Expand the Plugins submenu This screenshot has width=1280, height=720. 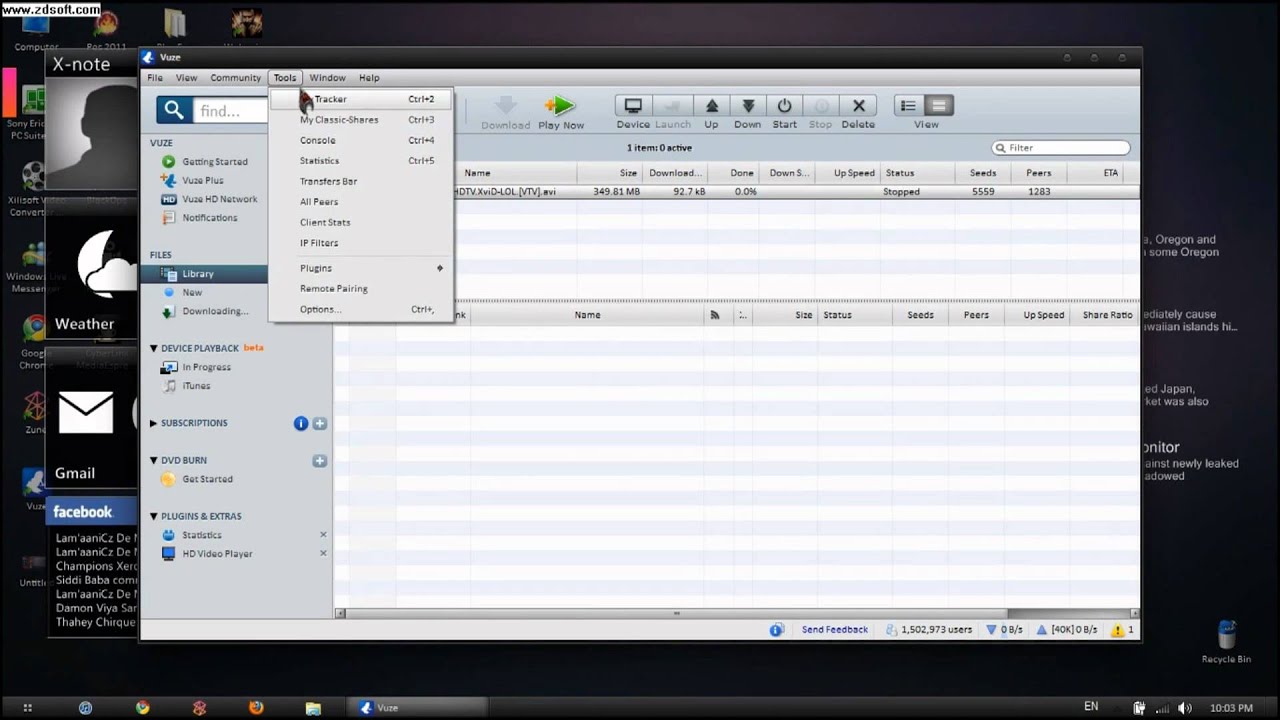pos(361,268)
